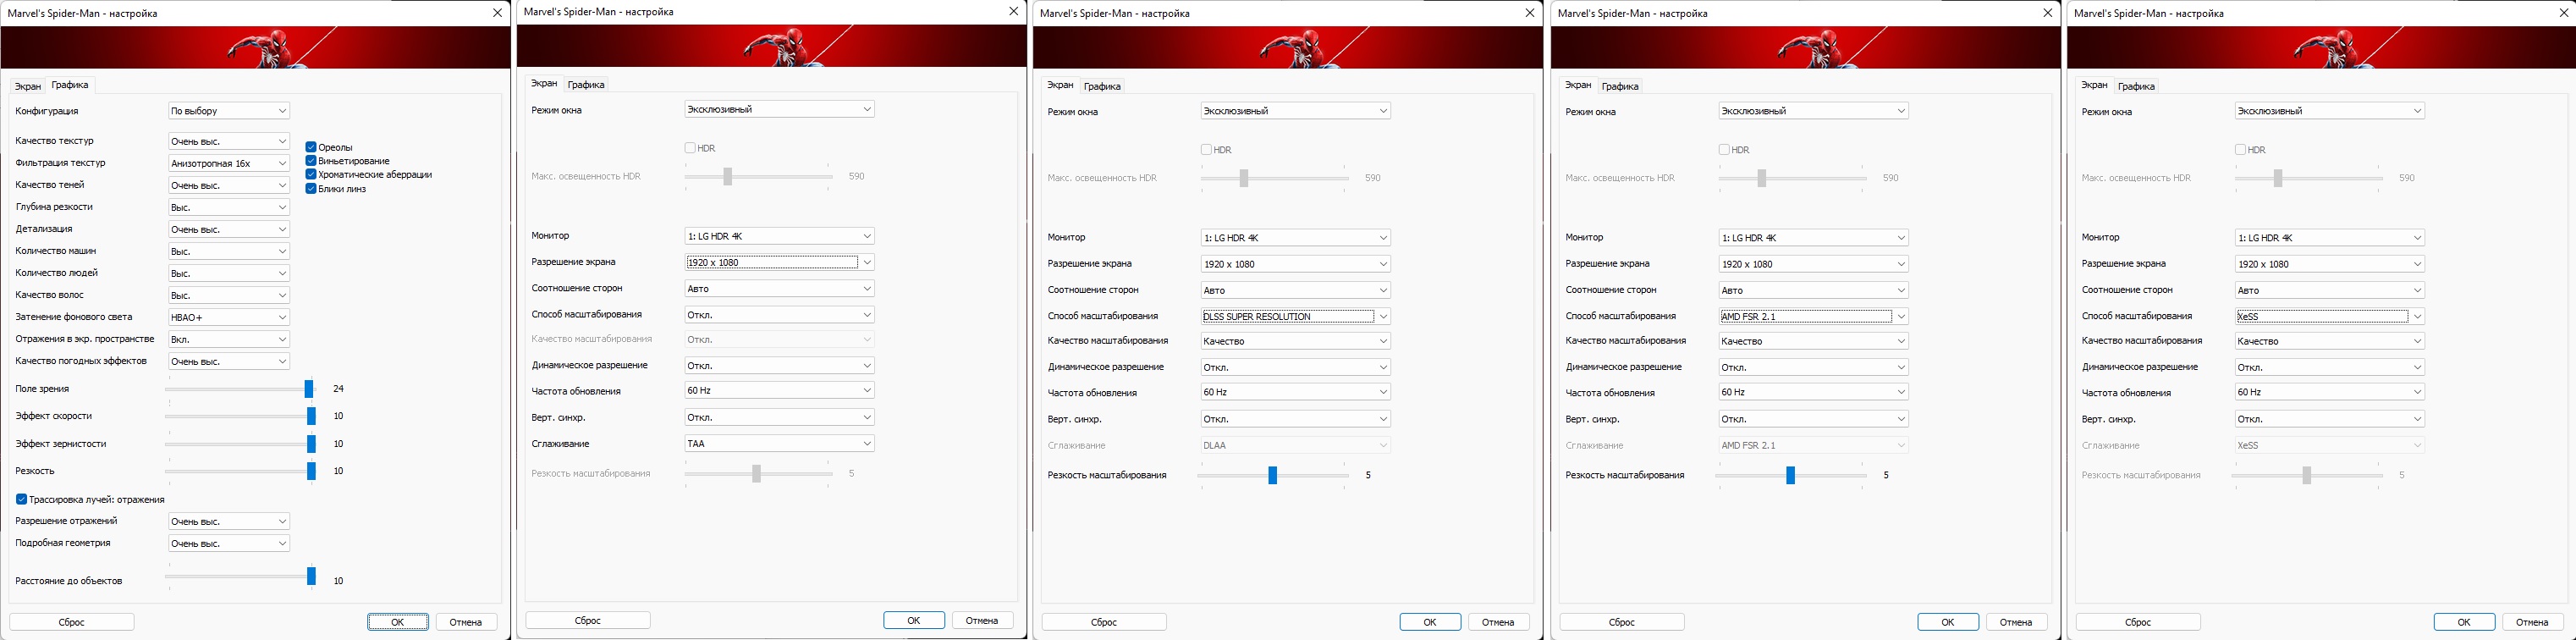Open Верт. синхр. dropdown in XeSS window

coord(2329,419)
